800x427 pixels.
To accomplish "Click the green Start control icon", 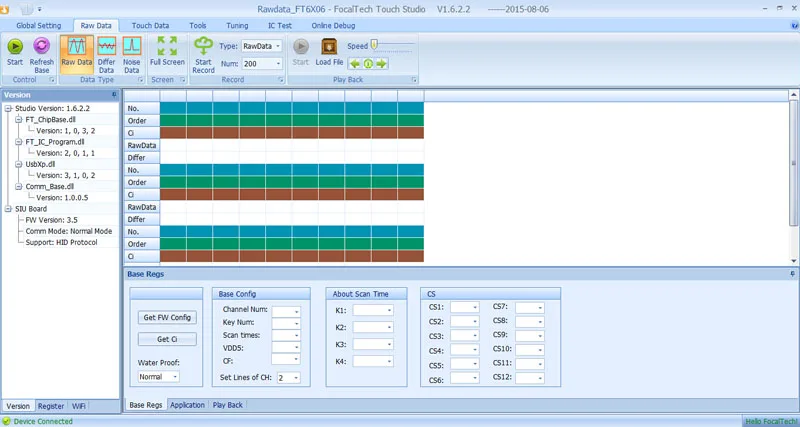I will tap(15, 46).
